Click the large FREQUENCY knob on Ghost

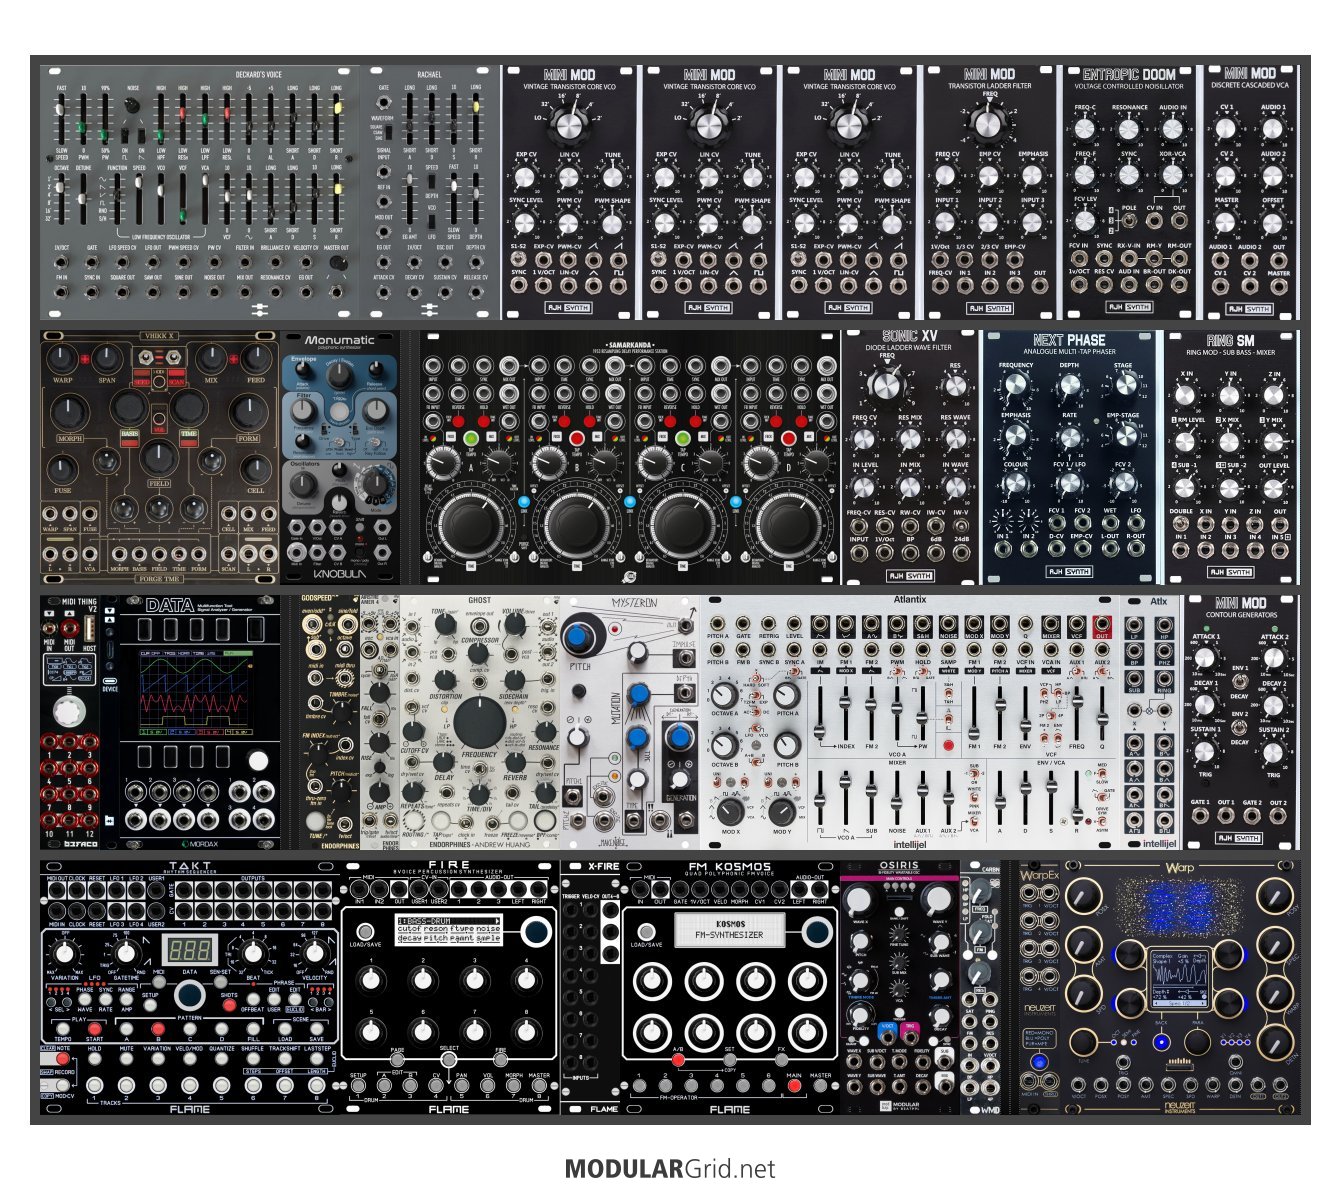[480, 722]
